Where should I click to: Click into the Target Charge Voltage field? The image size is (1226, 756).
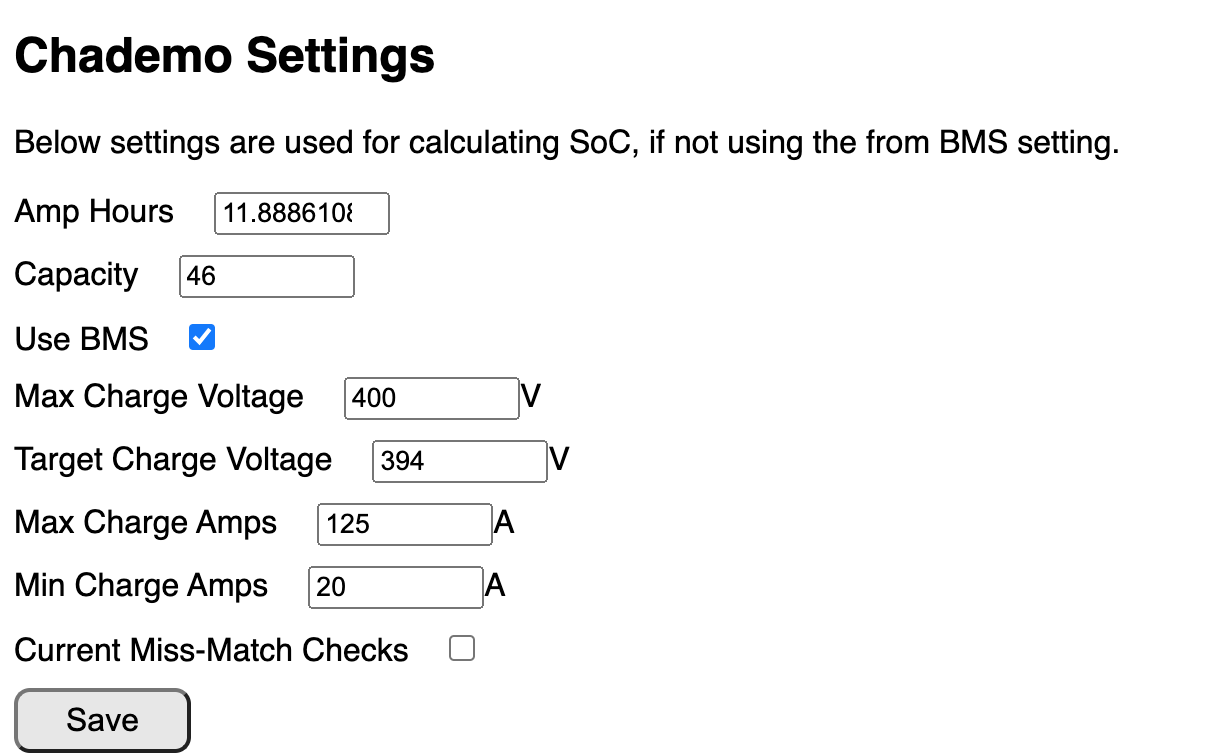(x=459, y=461)
